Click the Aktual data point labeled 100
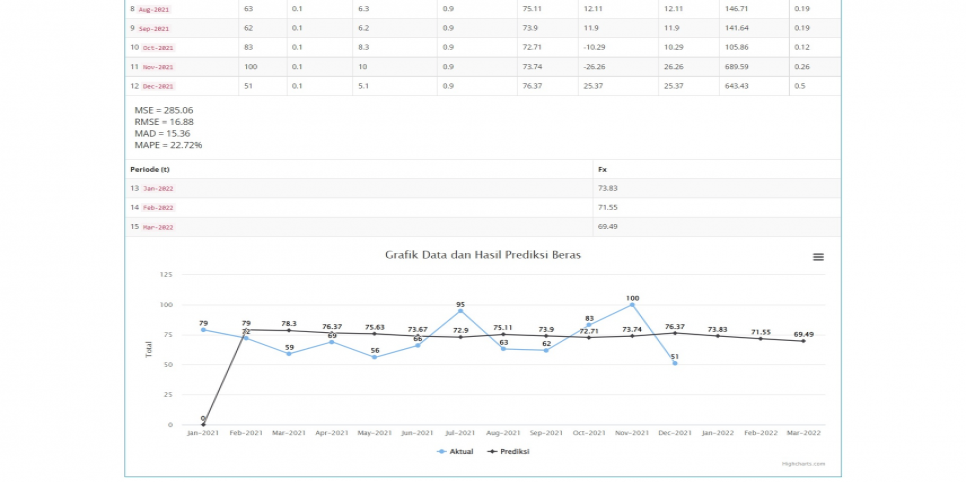966x482 pixels. tap(632, 305)
